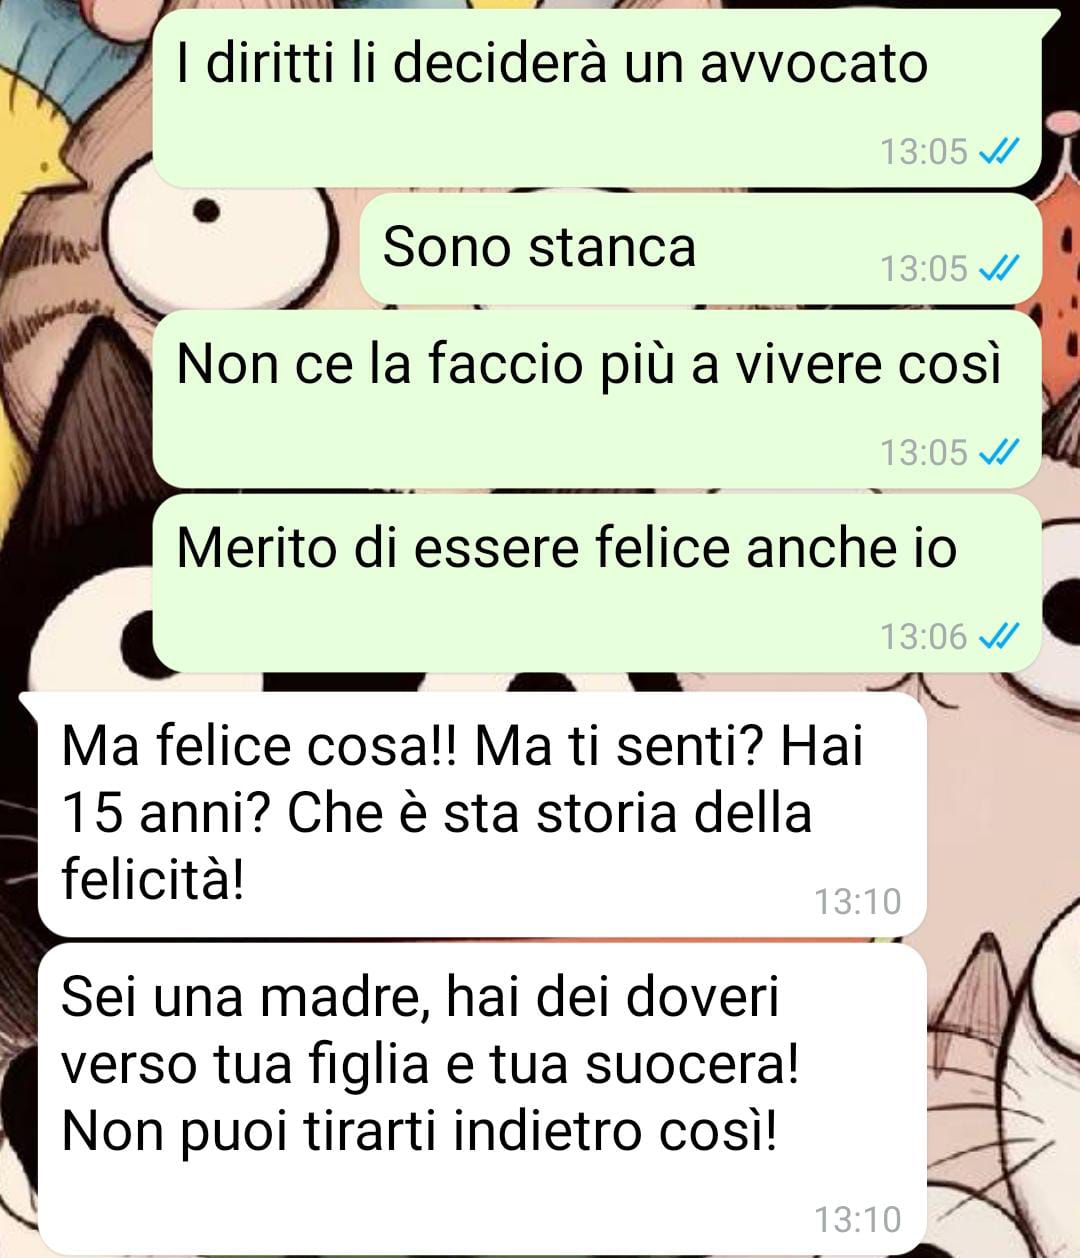The image size is (1080, 1258).
Task: Tap the word 'avvocato' in first message
Action: pos(813,63)
